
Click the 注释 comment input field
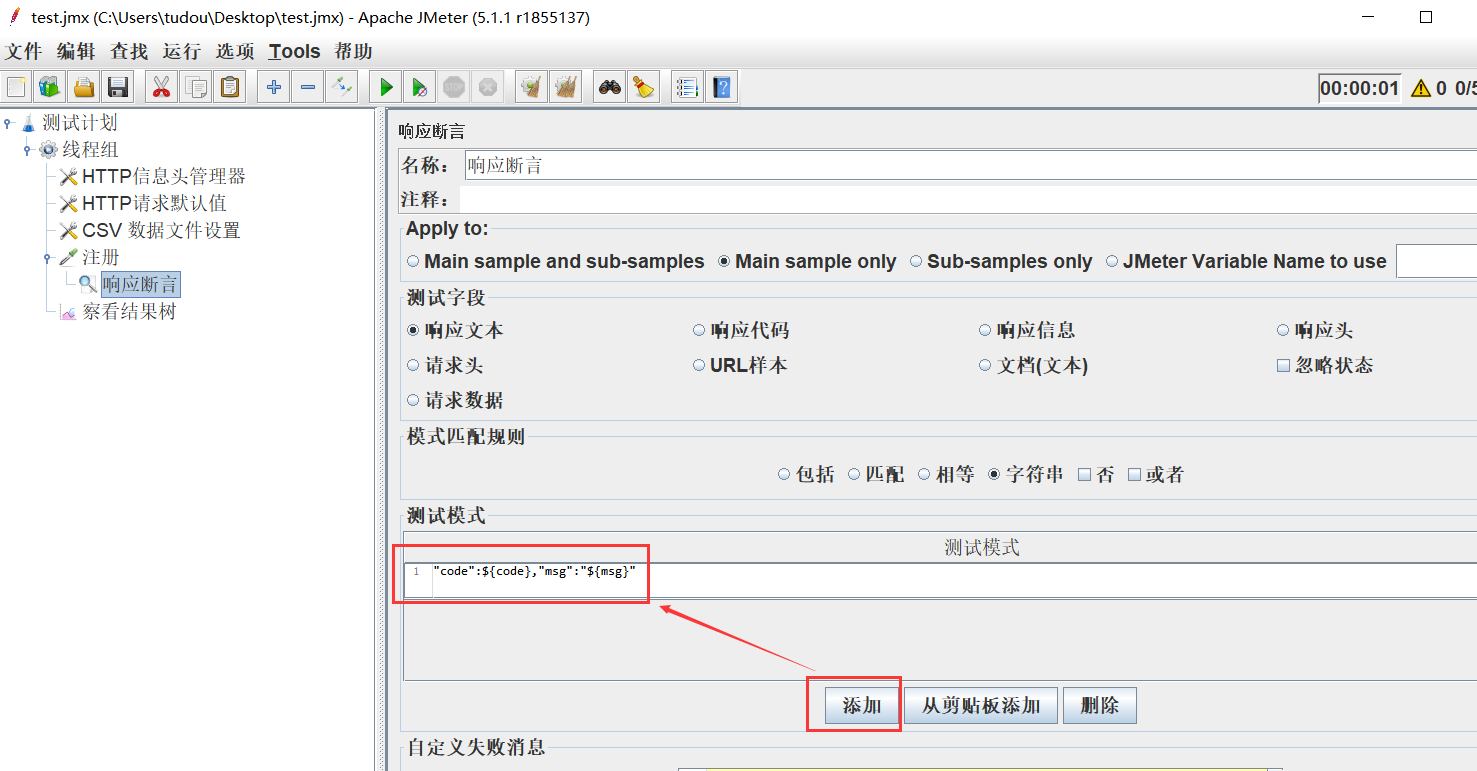point(967,200)
